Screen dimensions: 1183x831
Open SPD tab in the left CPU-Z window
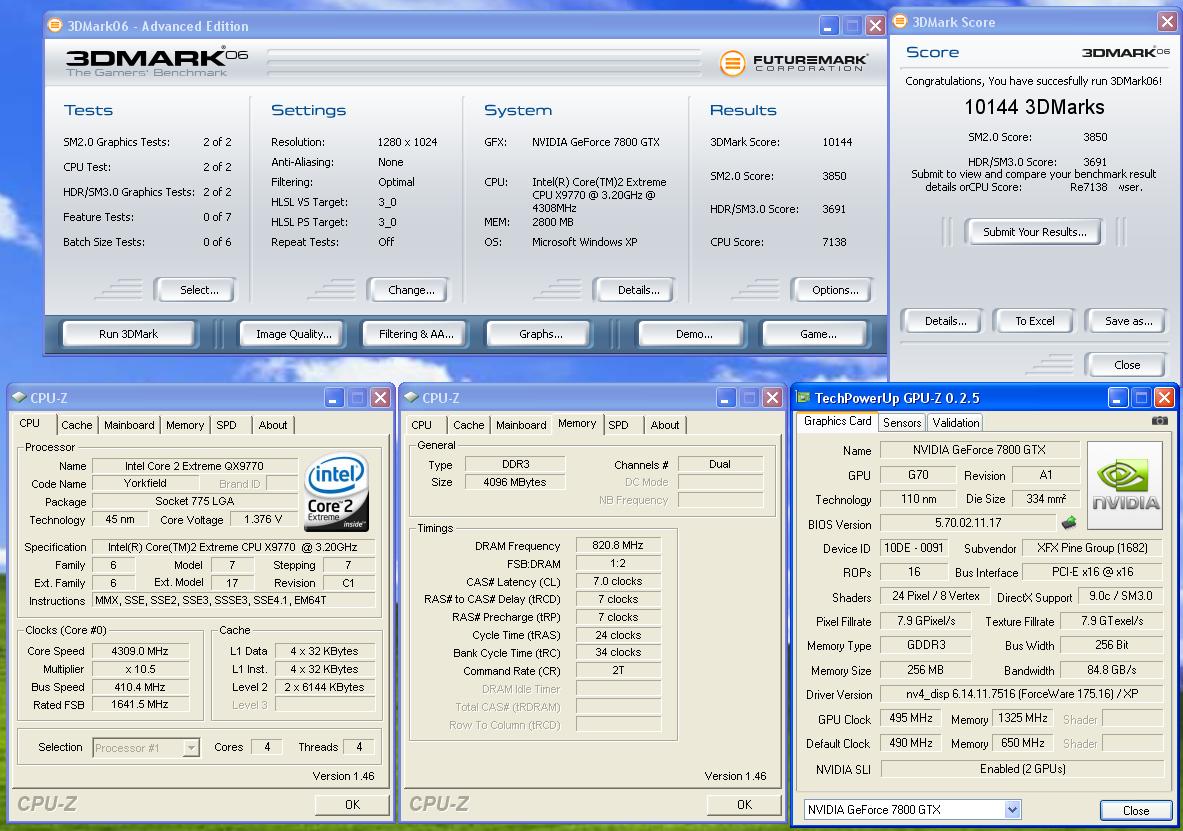tap(226, 425)
